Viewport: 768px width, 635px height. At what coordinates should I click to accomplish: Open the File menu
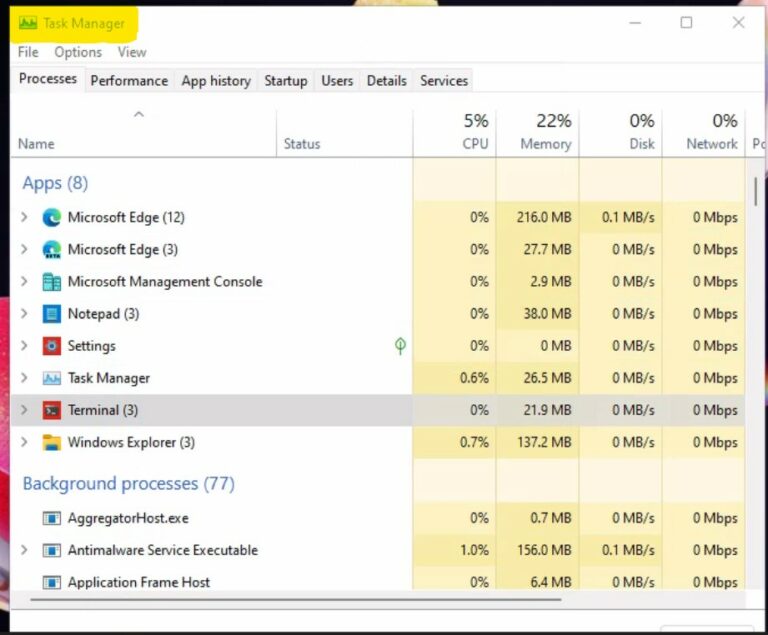(x=28, y=52)
